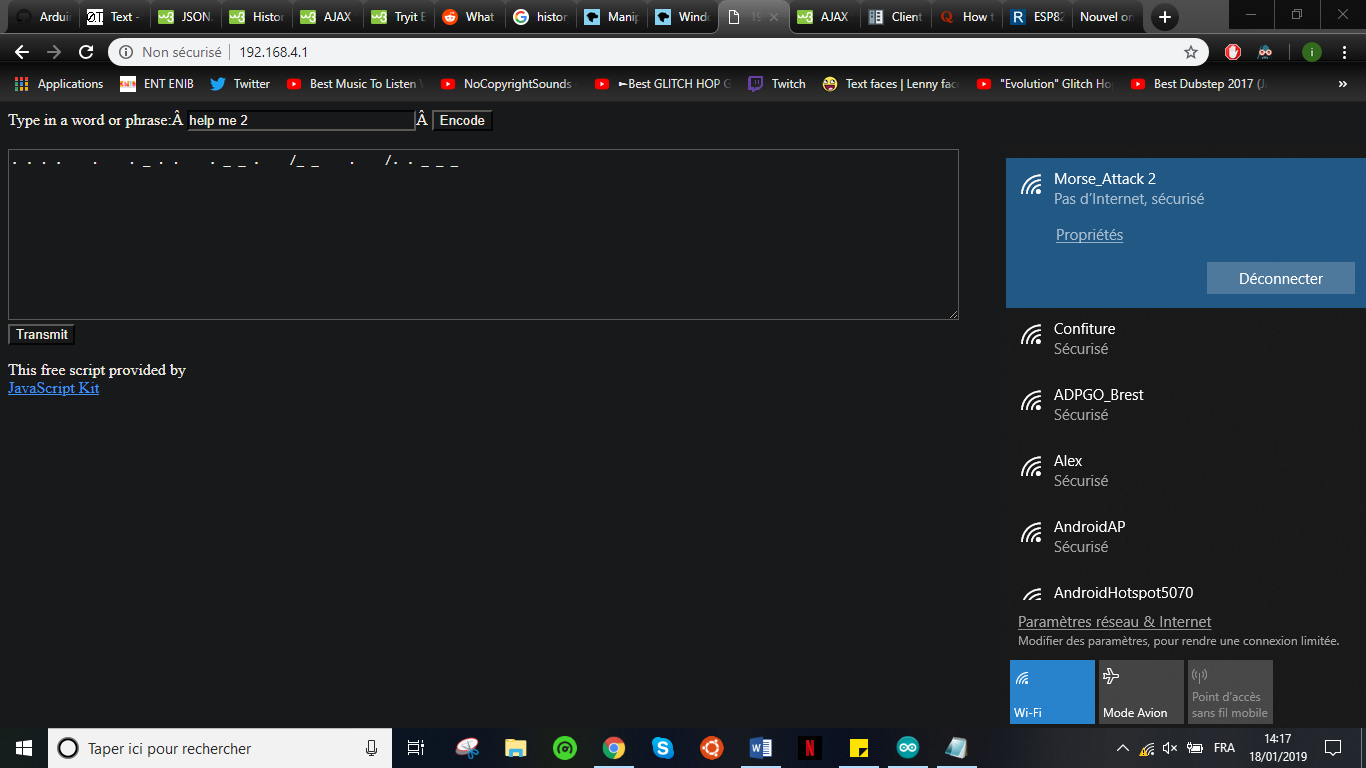1366x768 pixels.
Task: Toggle the Wi-Fi quick action tile
Action: [1052, 692]
